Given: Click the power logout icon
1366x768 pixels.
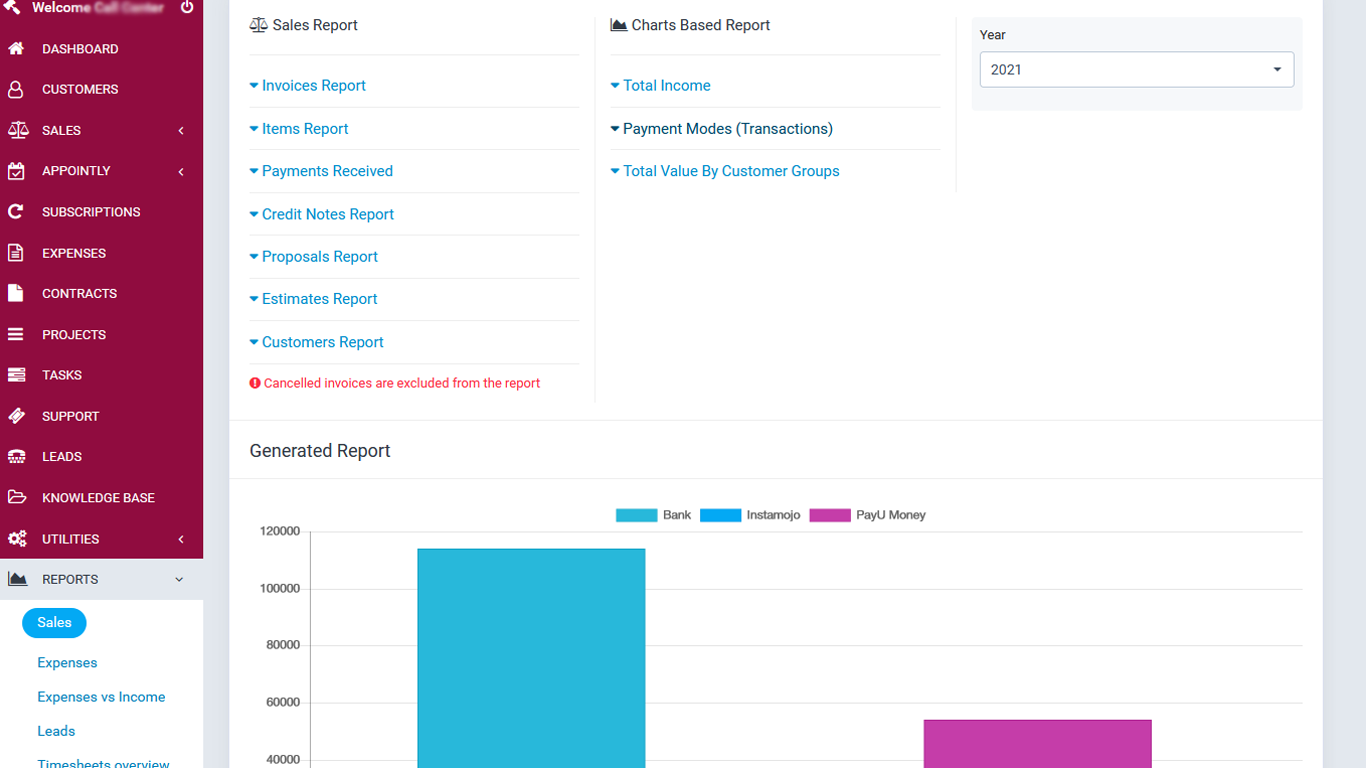Looking at the screenshot, I should click(187, 8).
